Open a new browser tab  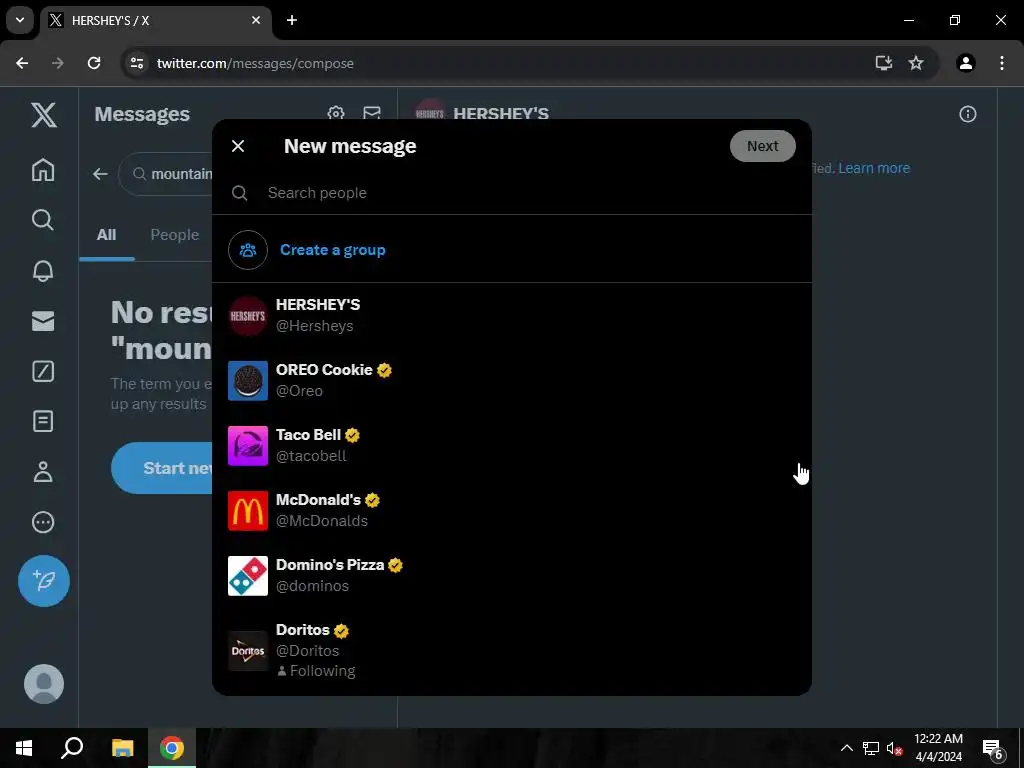[292, 20]
